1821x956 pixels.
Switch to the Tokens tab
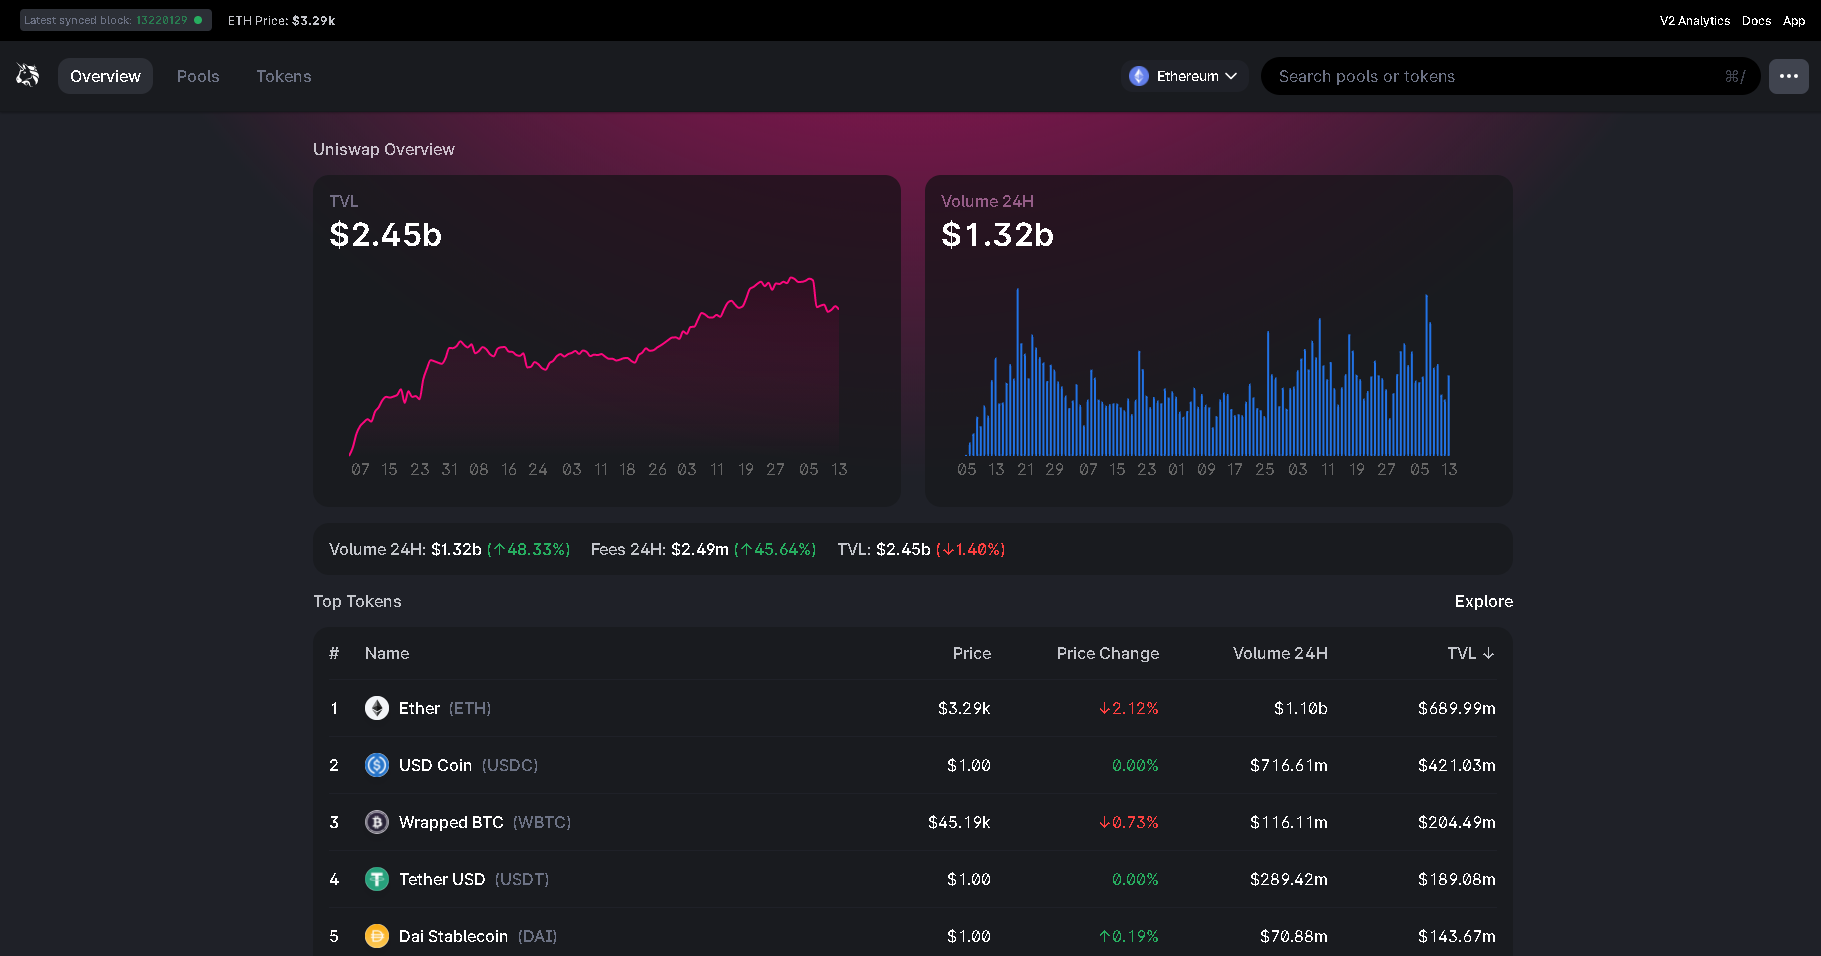pos(284,76)
